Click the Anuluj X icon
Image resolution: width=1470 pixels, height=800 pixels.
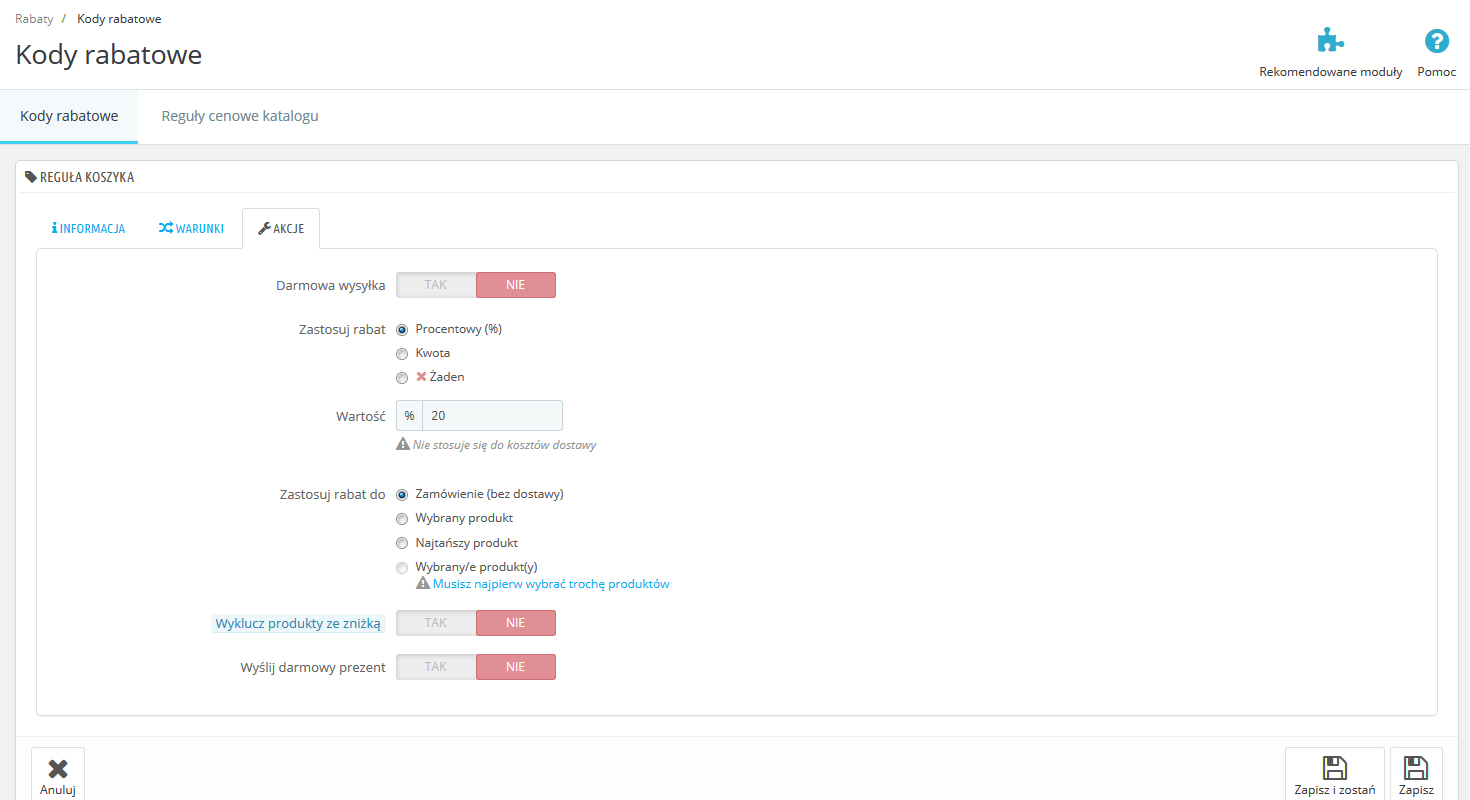pyautogui.click(x=58, y=768)
